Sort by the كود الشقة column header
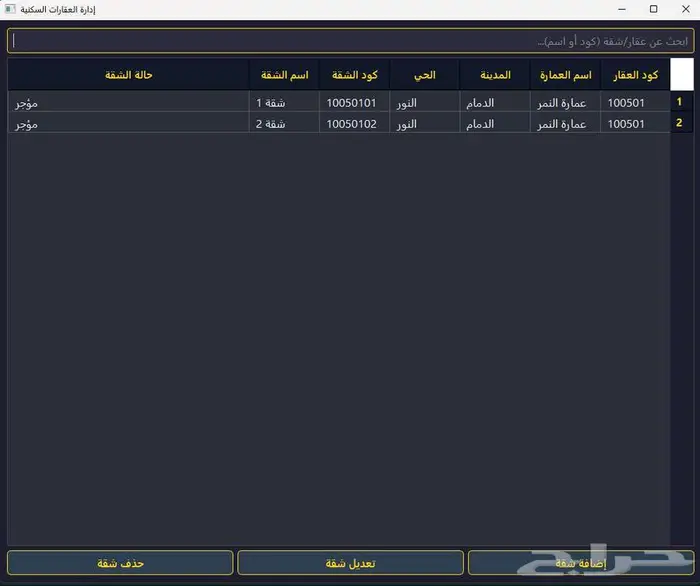700x586 pixels. (354, 75)
